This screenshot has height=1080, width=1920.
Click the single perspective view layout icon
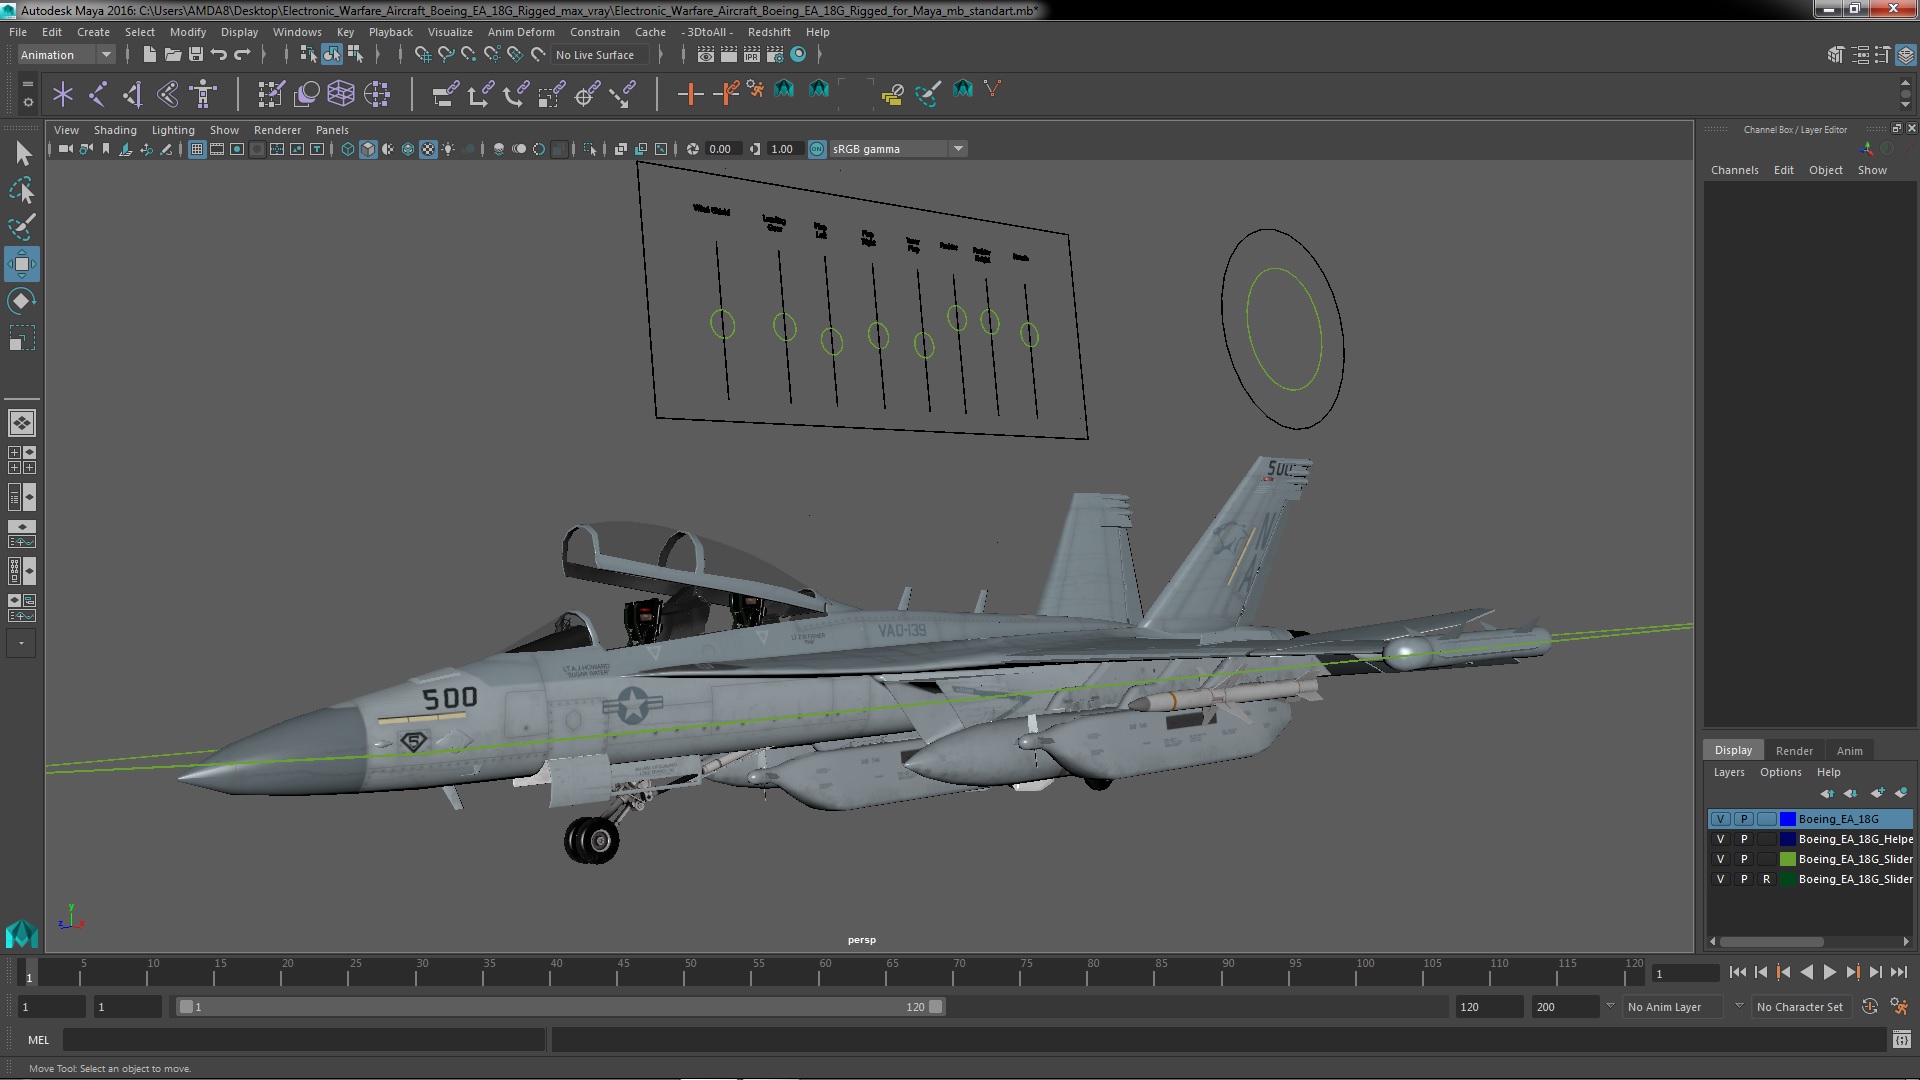[x=22, y=423]
